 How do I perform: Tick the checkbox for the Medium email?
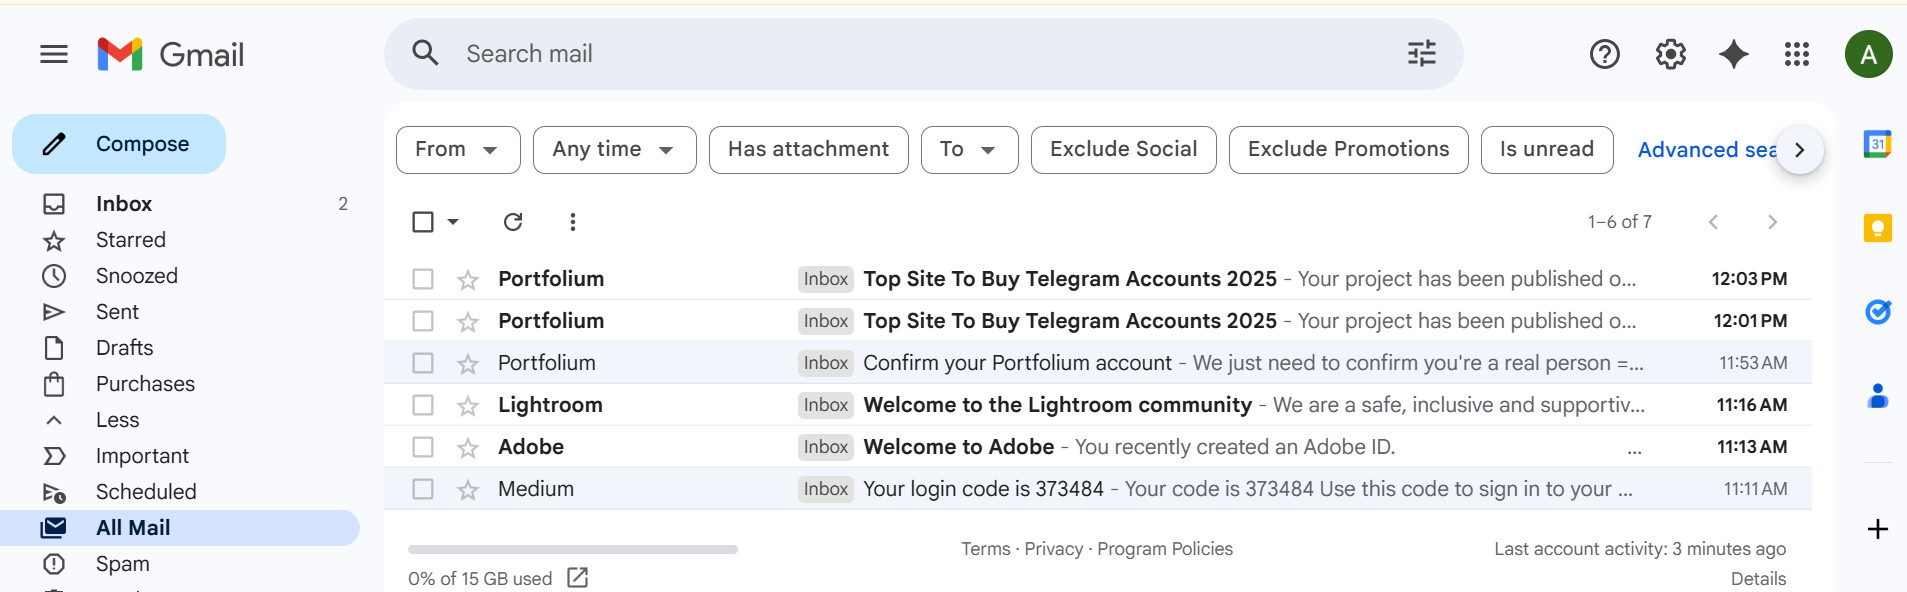point(423,489)
